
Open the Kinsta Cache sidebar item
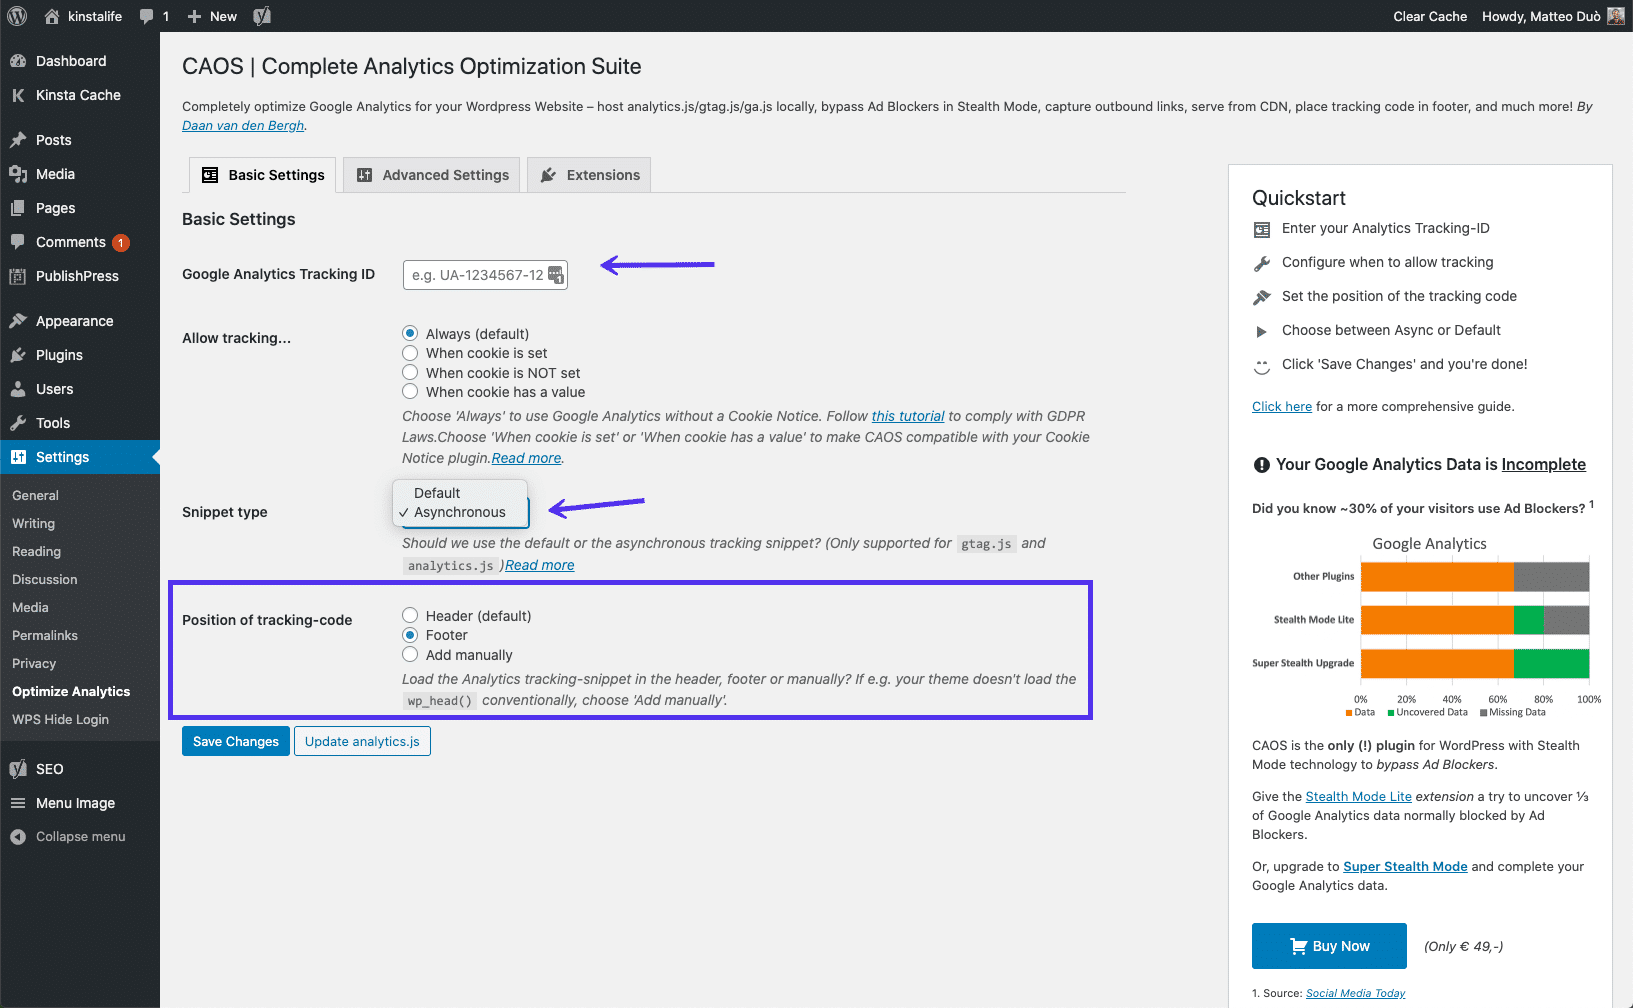(78, 95)
